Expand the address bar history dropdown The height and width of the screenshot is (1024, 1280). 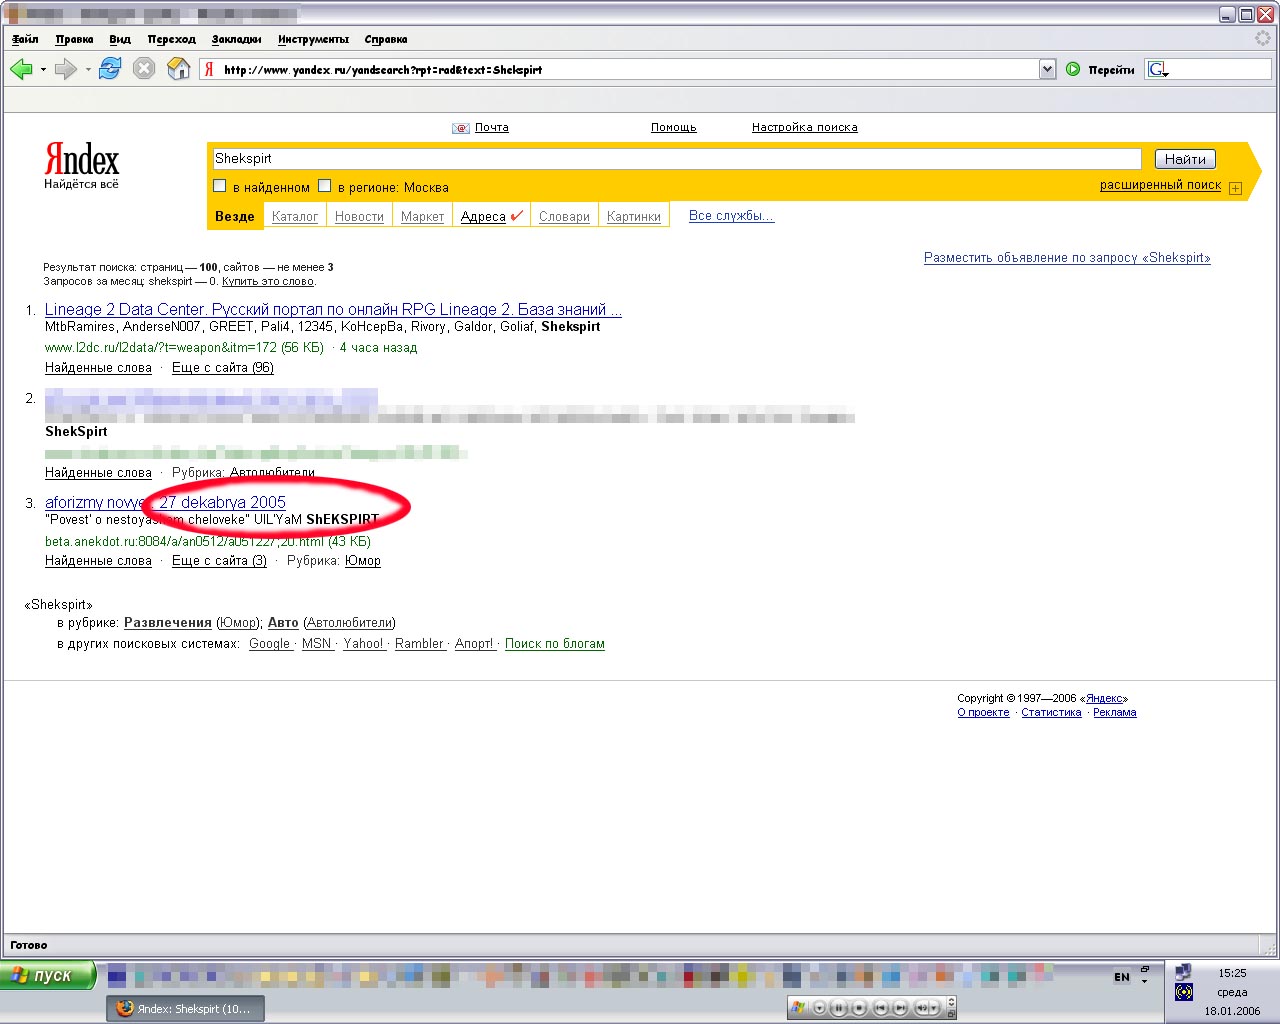point(1047,69)
